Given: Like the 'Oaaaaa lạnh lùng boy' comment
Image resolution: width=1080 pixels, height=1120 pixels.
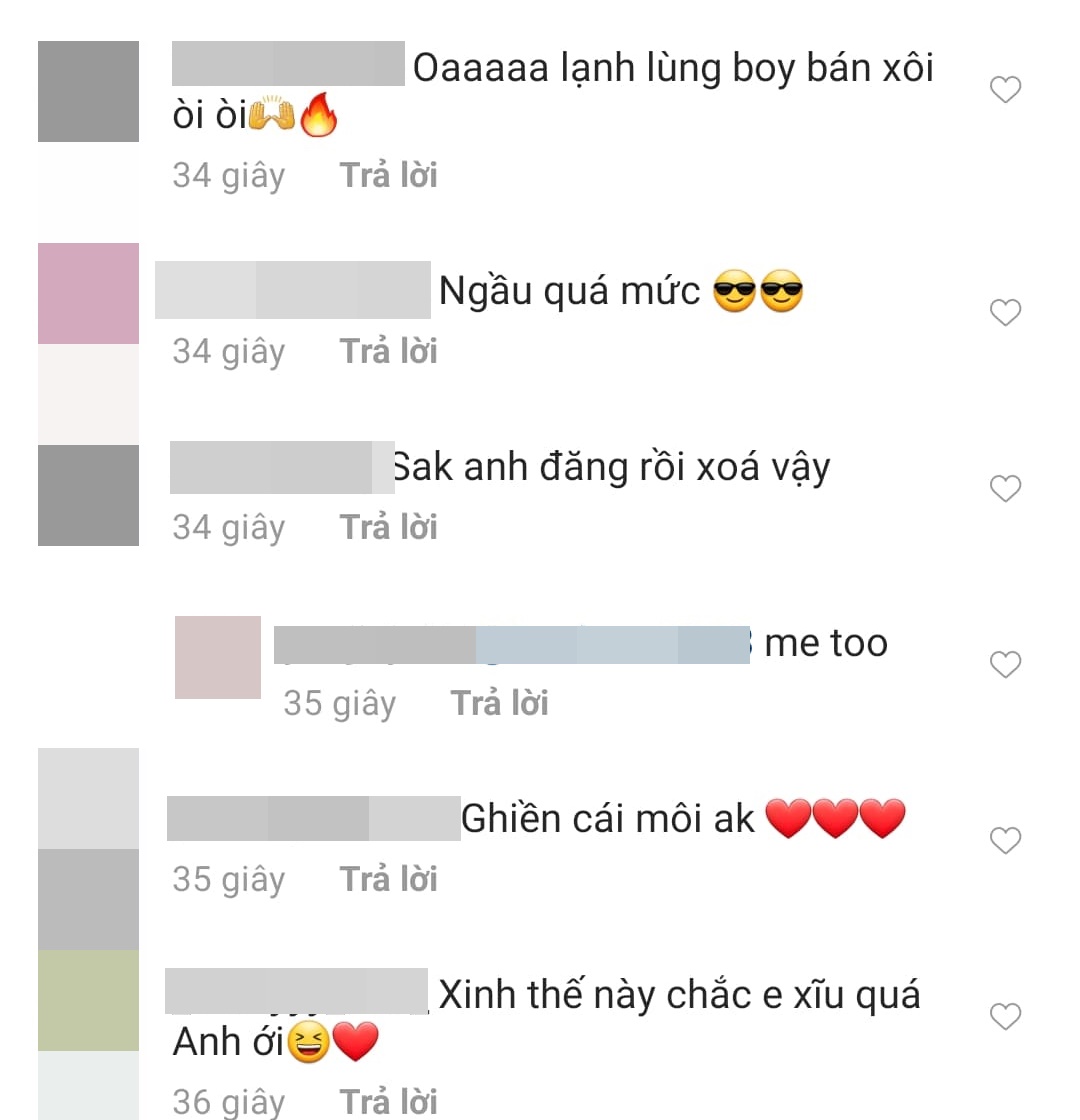Looking at the screenshot, I should click(1005, 89).
